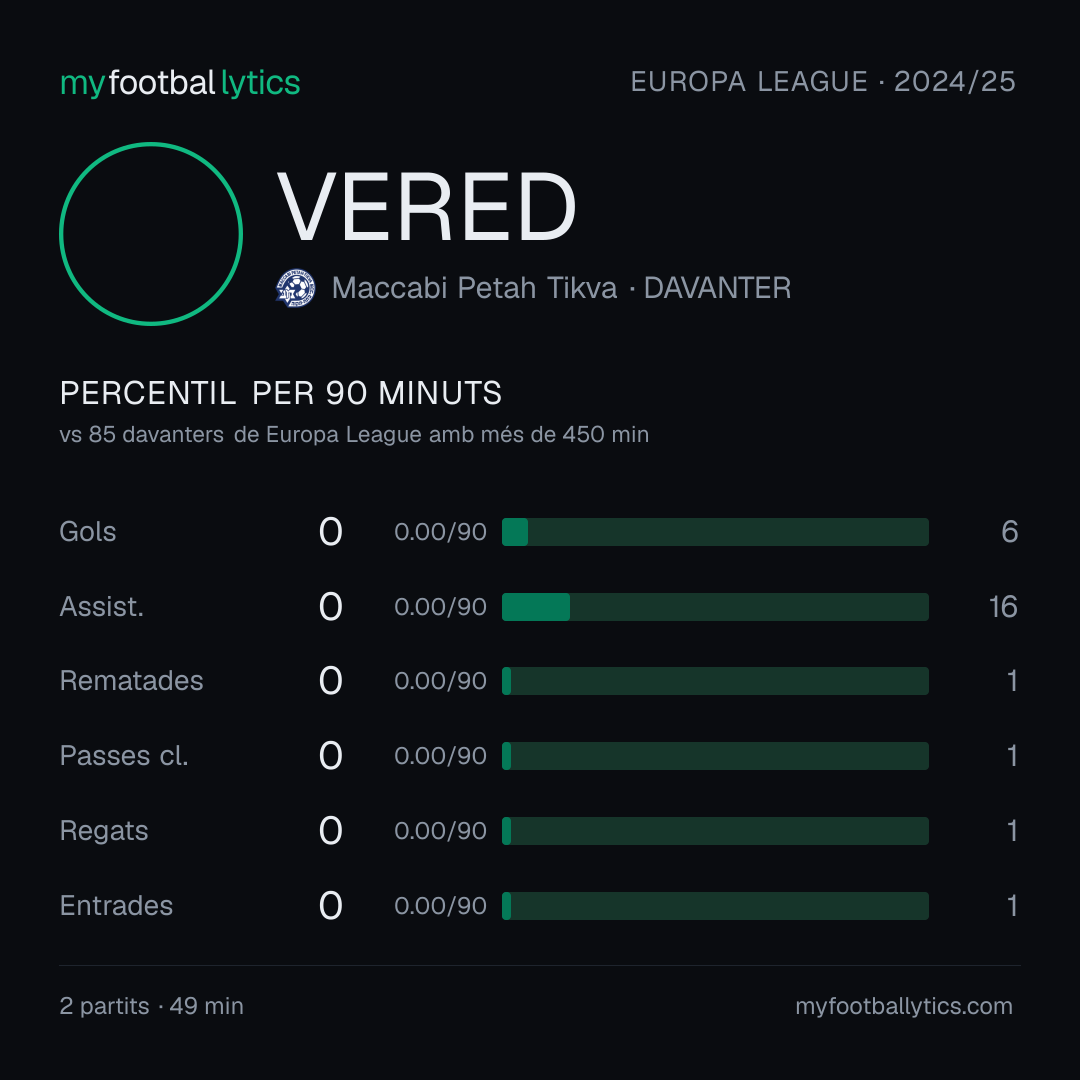This screenshot has width=1080, height=1080.
Task: Select the Assist. percentile value 16
Action: (1003, 607)
